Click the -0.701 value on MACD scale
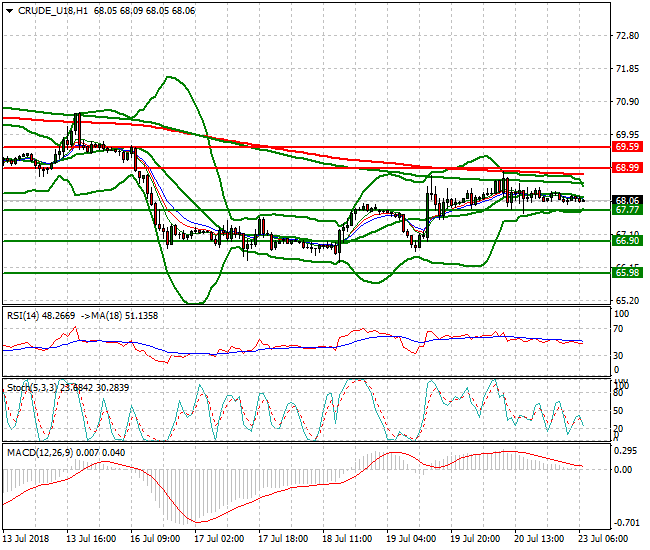 pyautogui.click(x=627, y=523)
